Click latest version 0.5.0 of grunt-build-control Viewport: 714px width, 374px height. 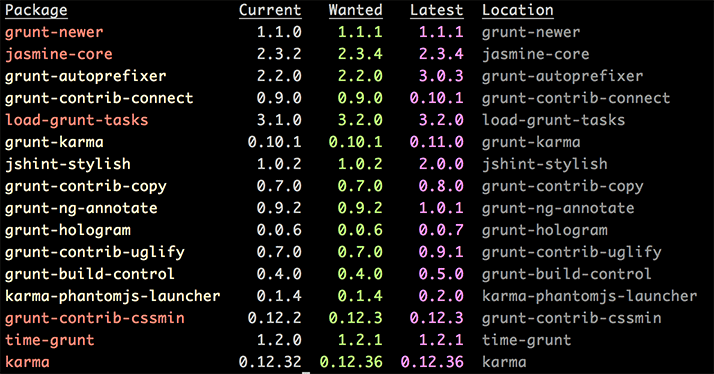point(441,274)
